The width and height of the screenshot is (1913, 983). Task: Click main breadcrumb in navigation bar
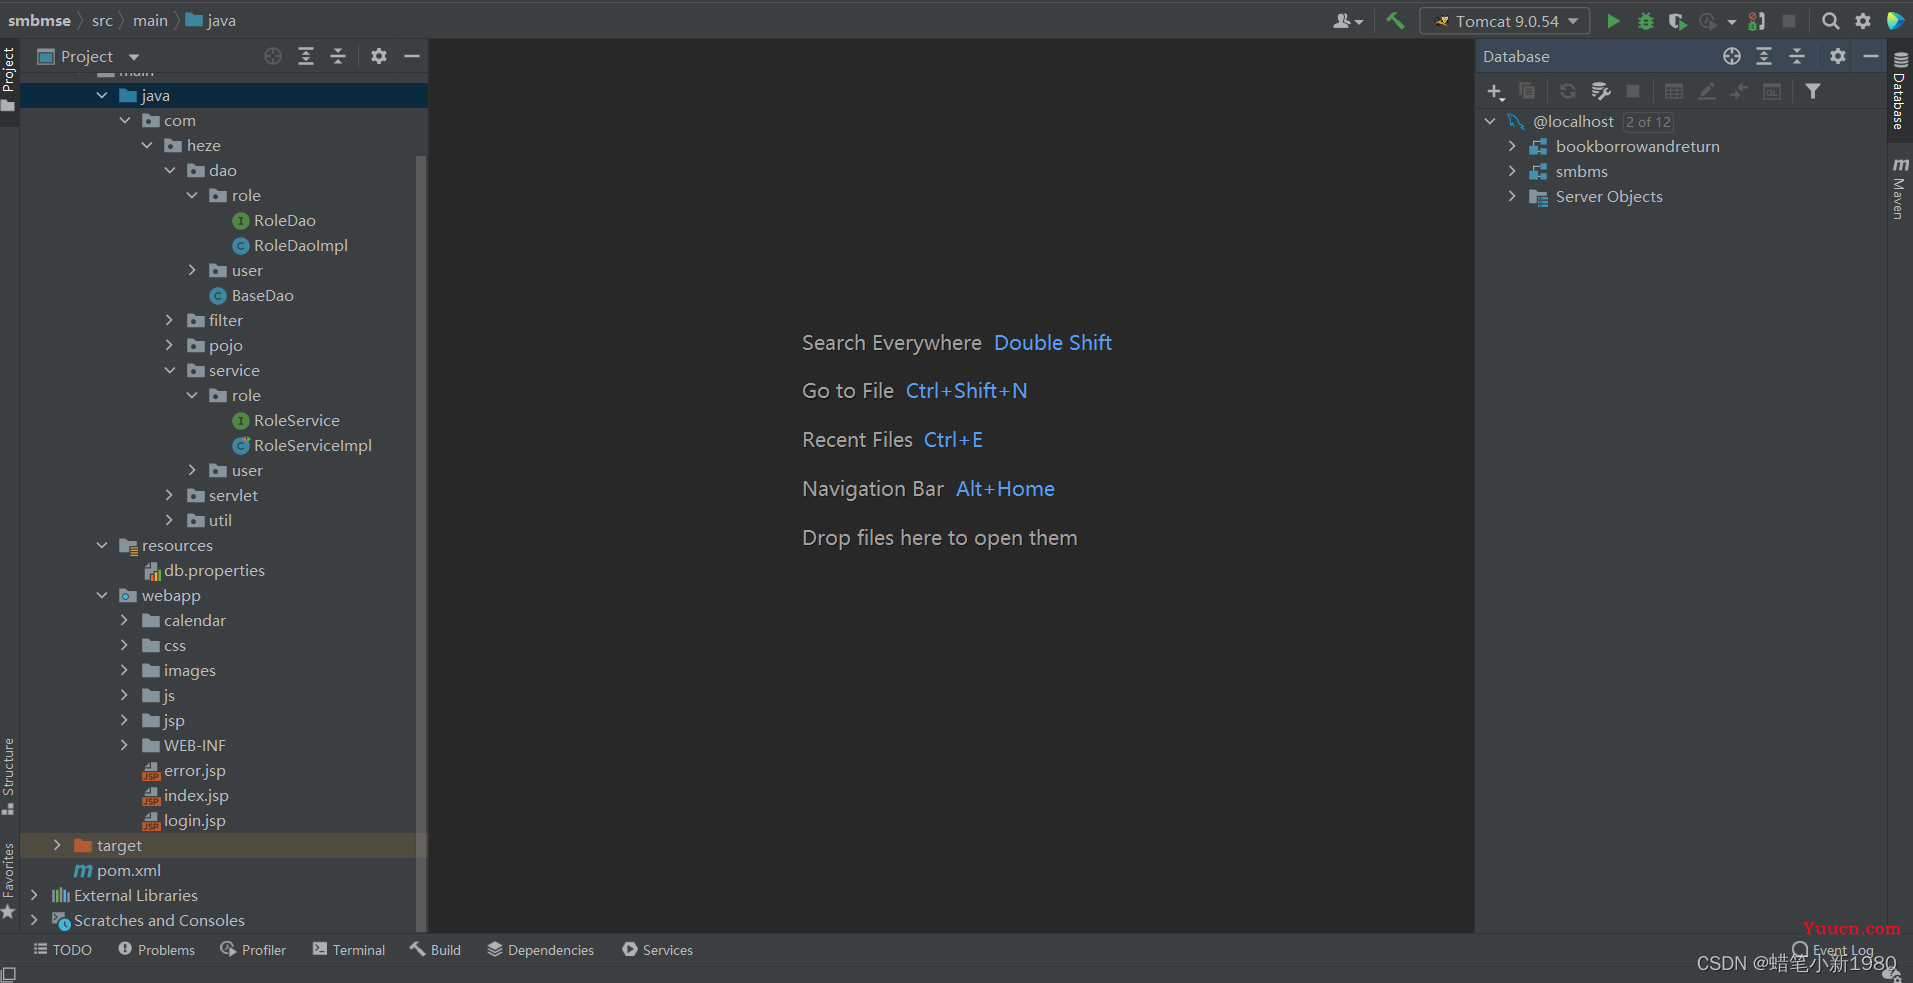[150, 20]
